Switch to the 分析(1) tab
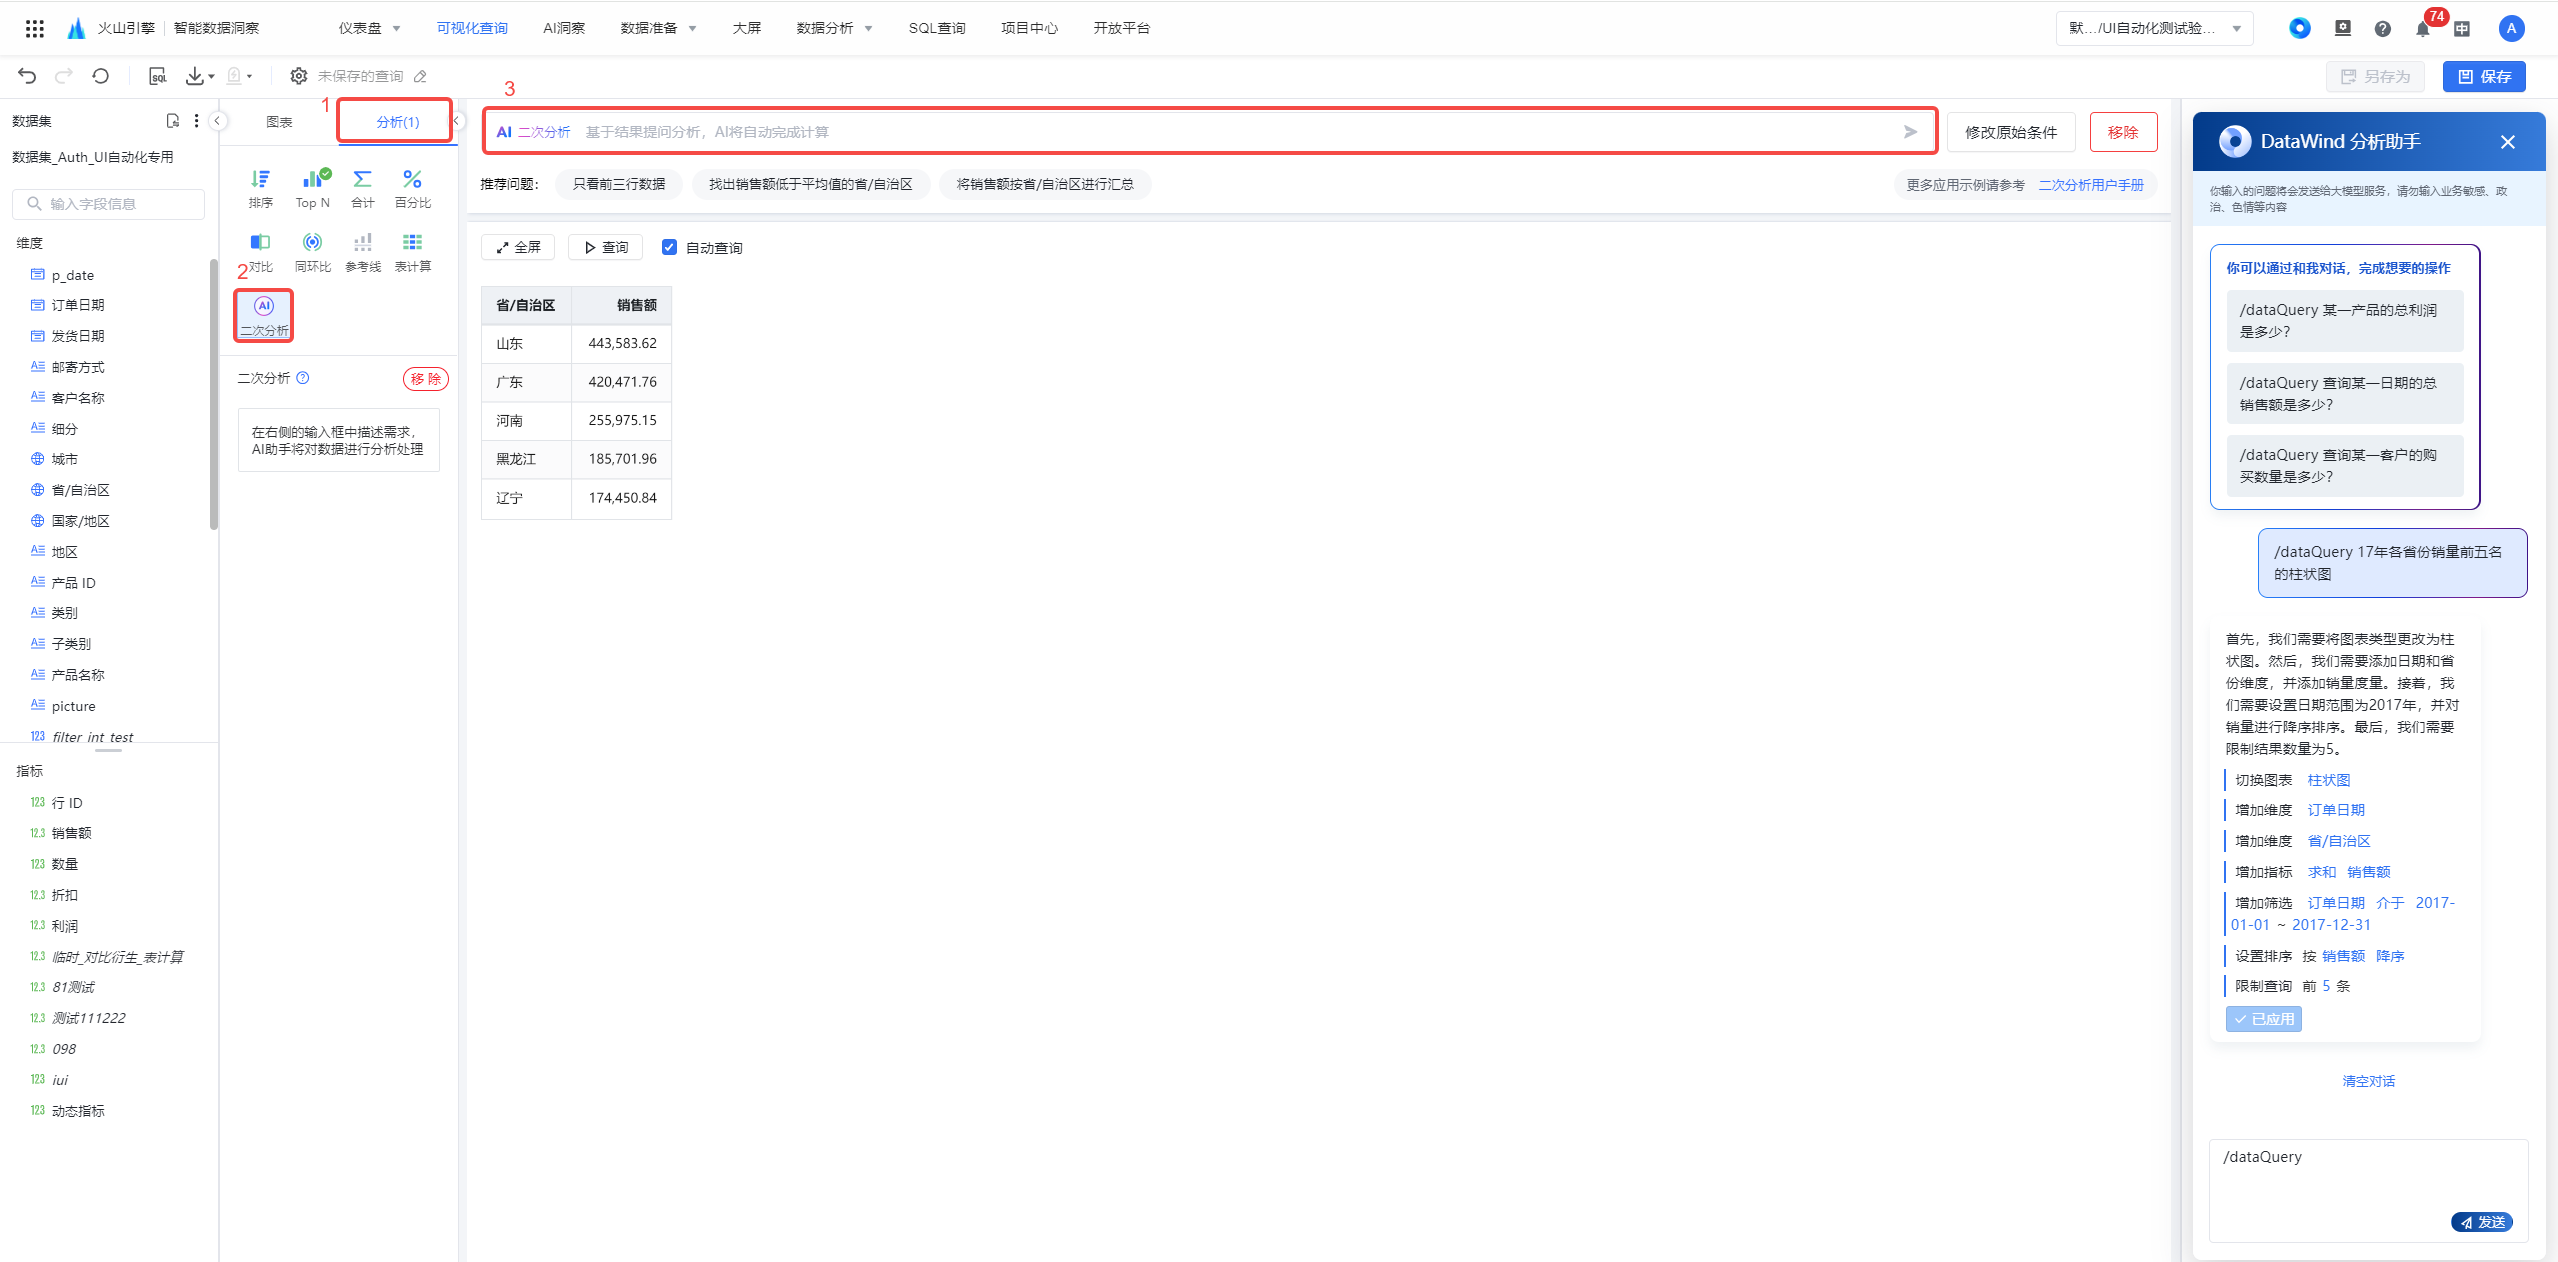The image size is (2558, 1262). [397, 122]
